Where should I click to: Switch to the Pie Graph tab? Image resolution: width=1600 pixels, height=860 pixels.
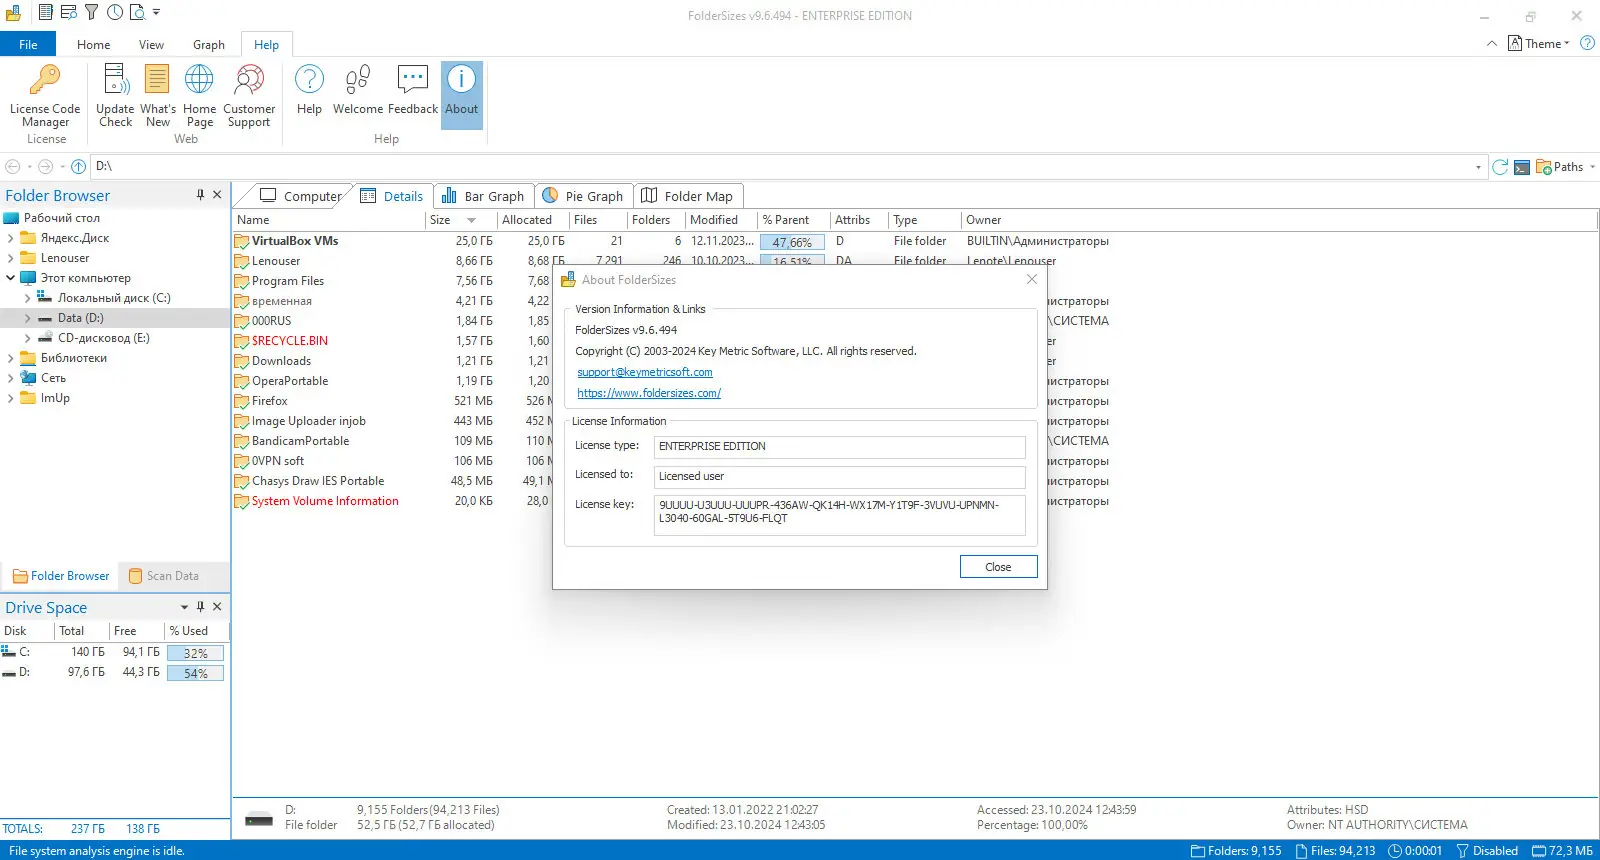pos(583,196)
